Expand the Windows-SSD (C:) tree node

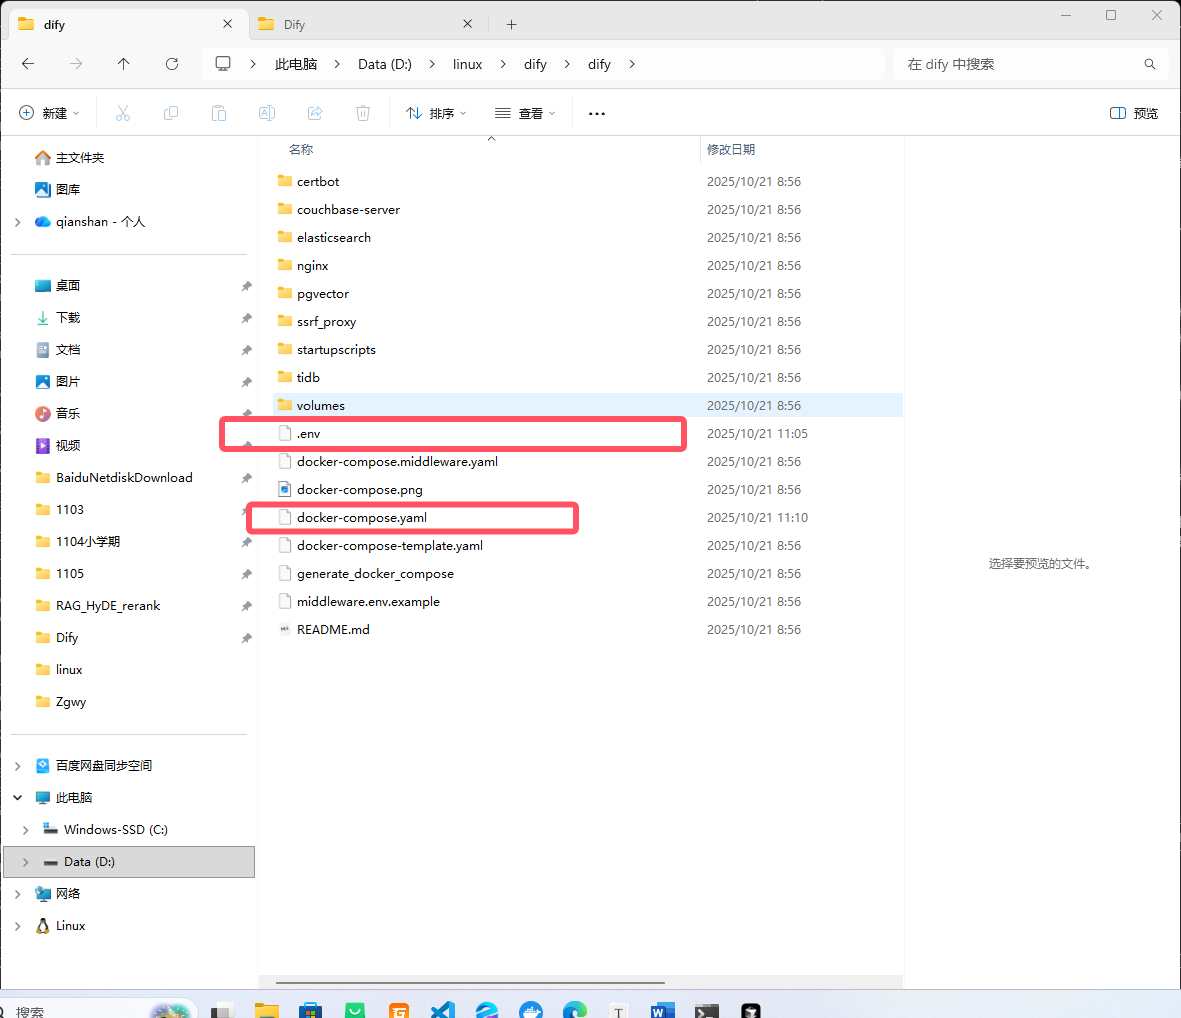(x=25, y=830)
